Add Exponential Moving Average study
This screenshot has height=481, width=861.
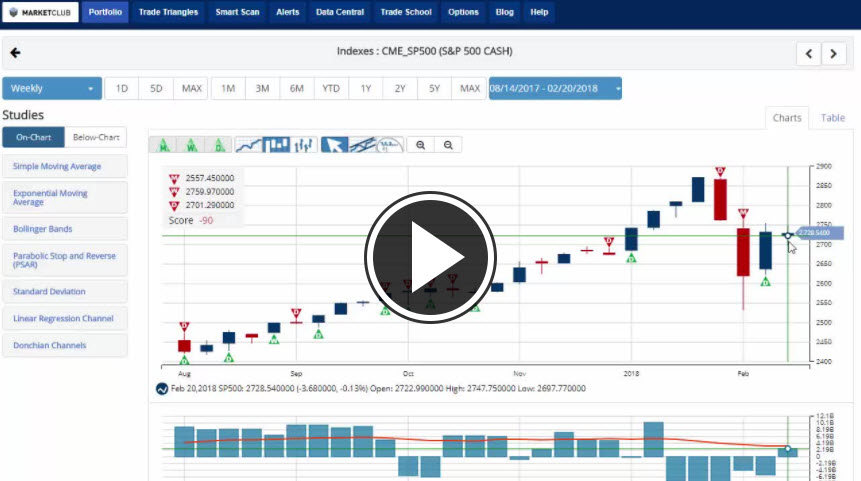65,198
